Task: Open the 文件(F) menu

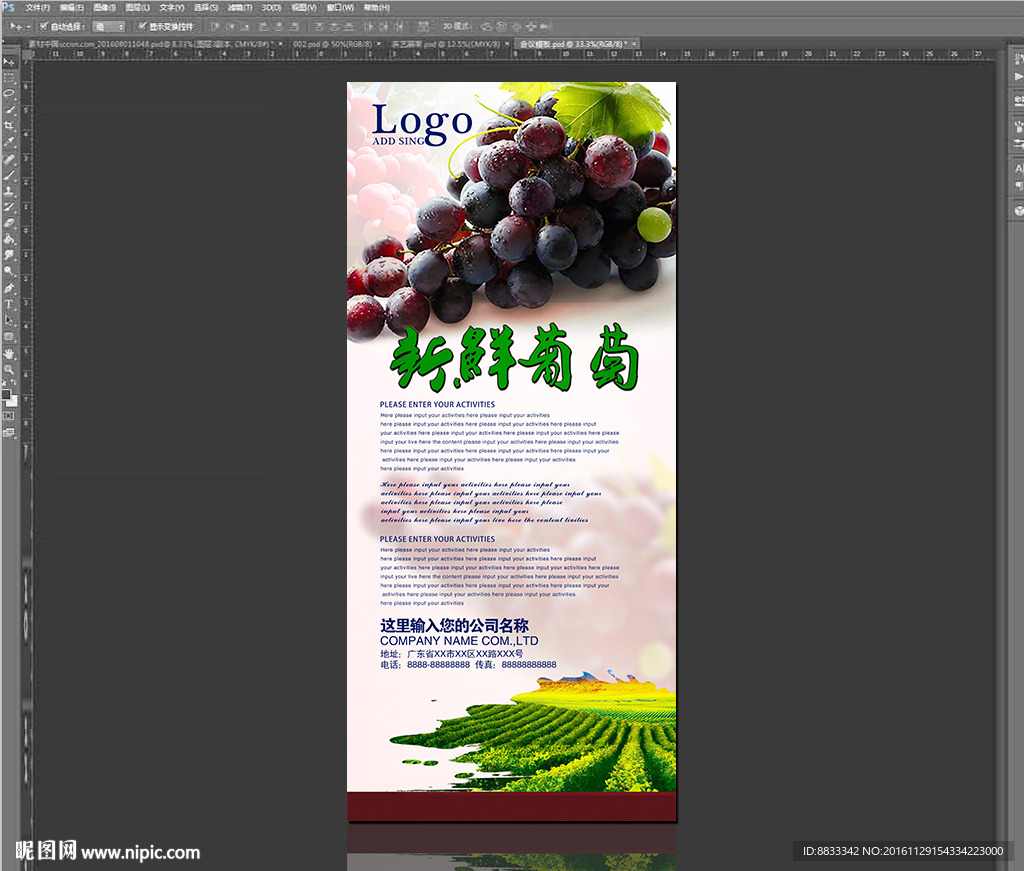Action: click(37, 7)
